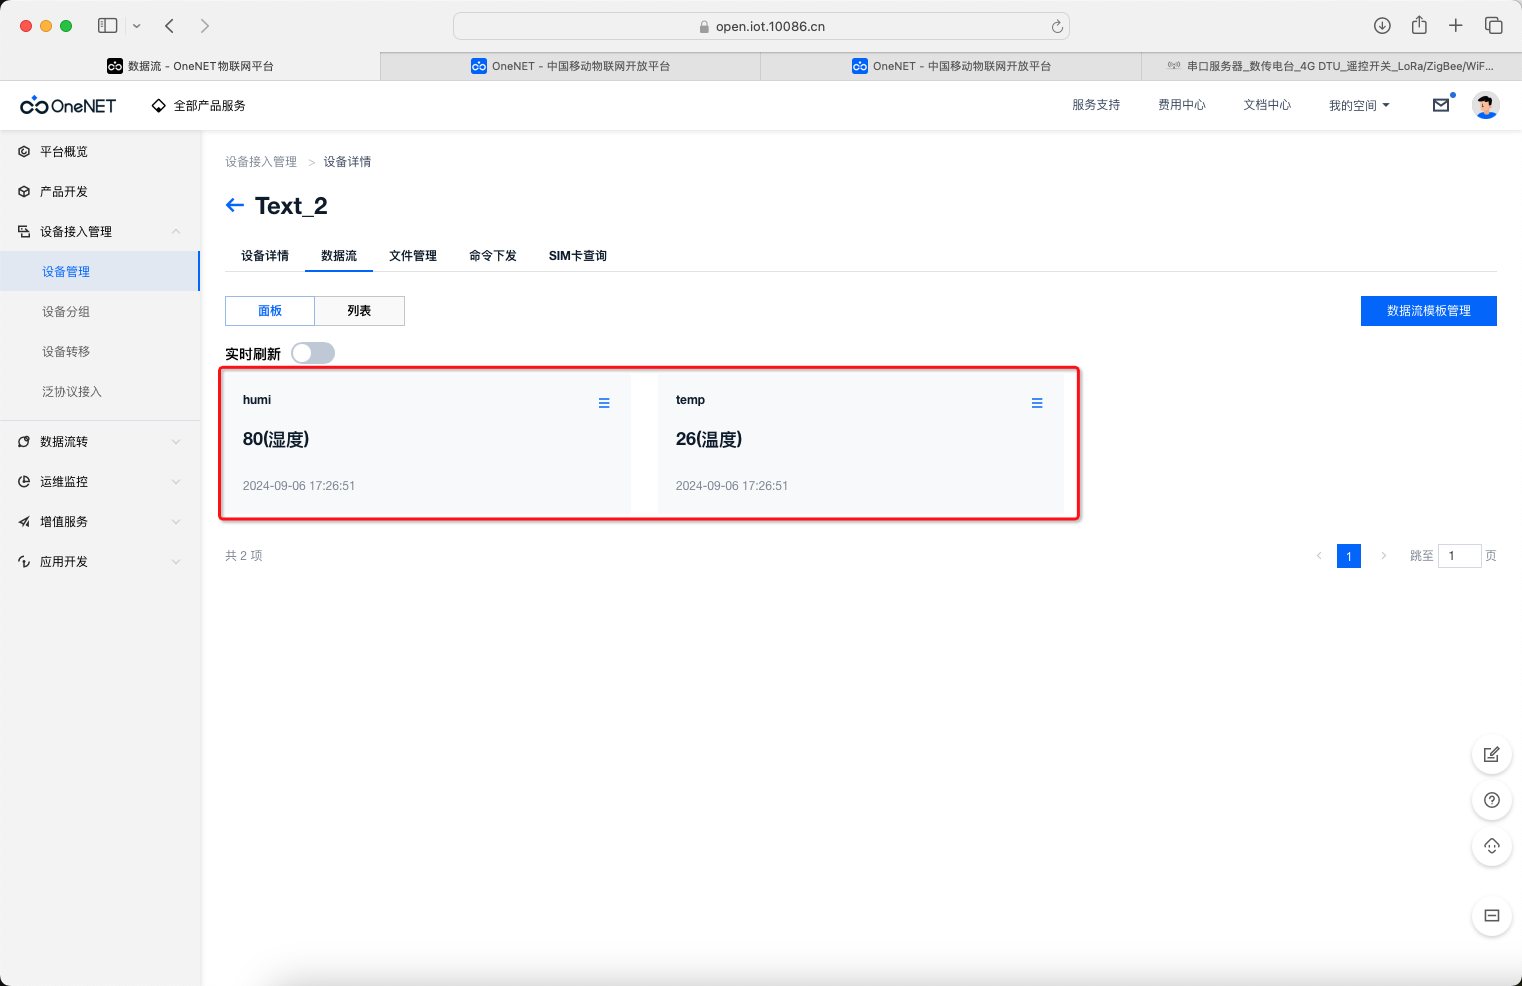Open 文档中心 link in header
1522x986 pixels.
pyautogui.click(x=1266, y=105)
